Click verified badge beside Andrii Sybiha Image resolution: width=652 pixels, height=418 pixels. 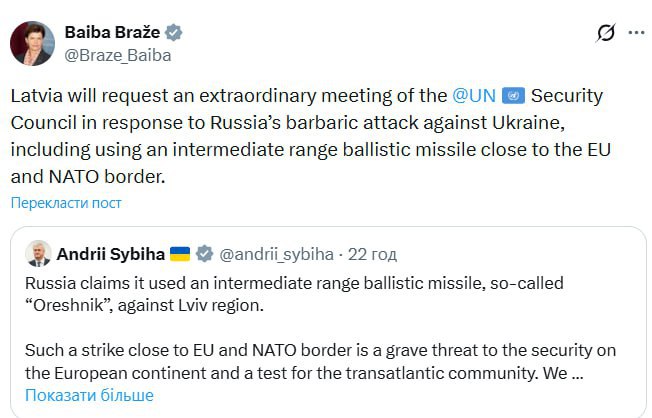tap(205, 252)
